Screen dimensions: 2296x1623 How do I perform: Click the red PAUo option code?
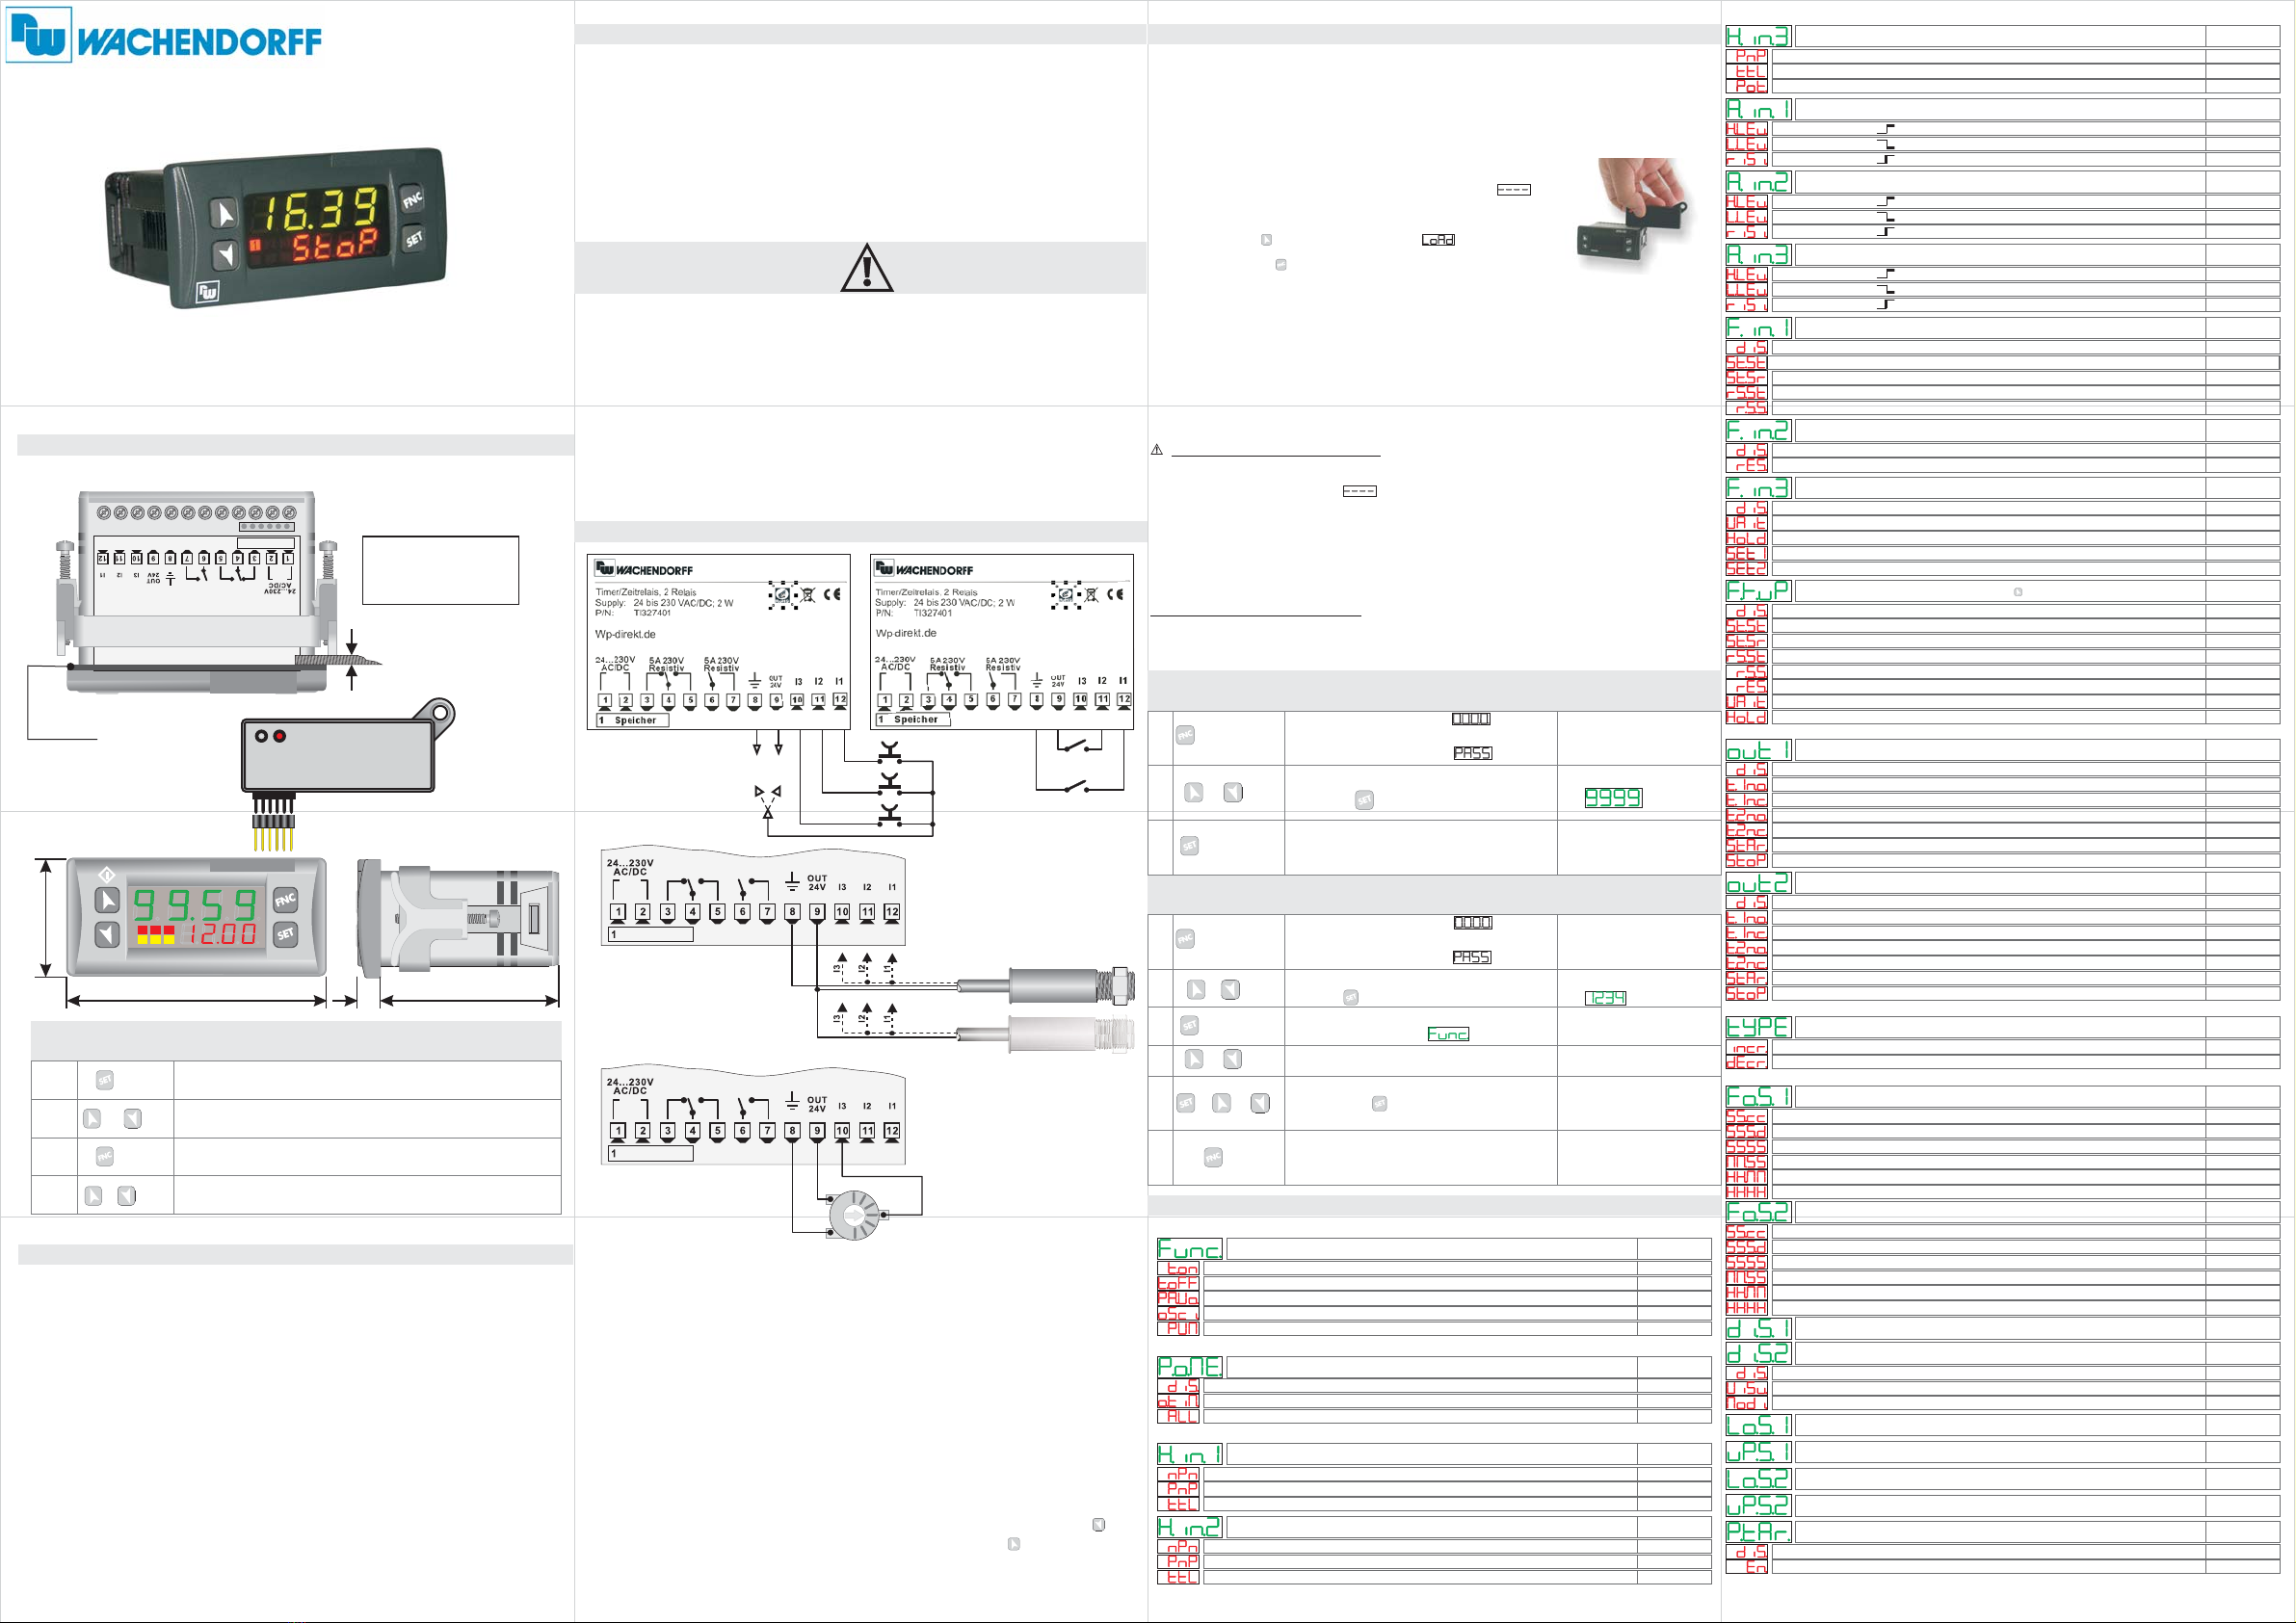1178,1298
